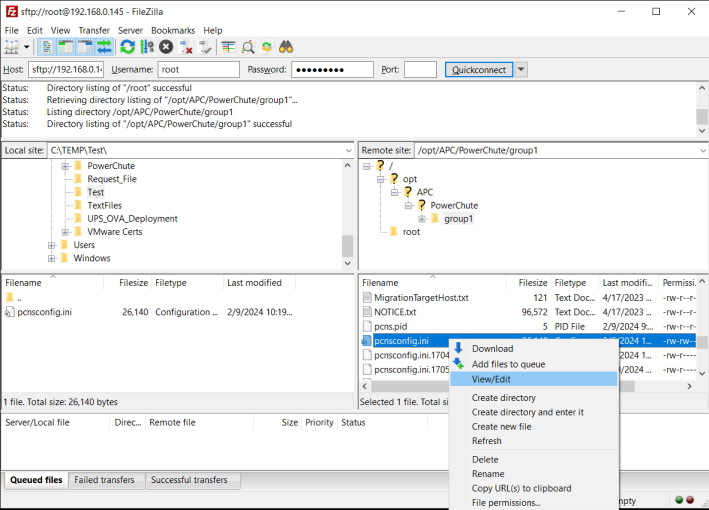Click the Password input field
The height and width of the screenshot is (510, 709).
pyautogui.click(x=332, y=70)
